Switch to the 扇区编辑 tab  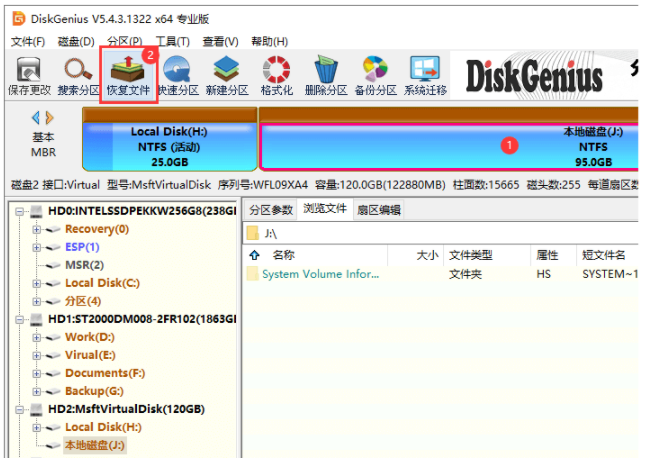(x=379, y=210)
